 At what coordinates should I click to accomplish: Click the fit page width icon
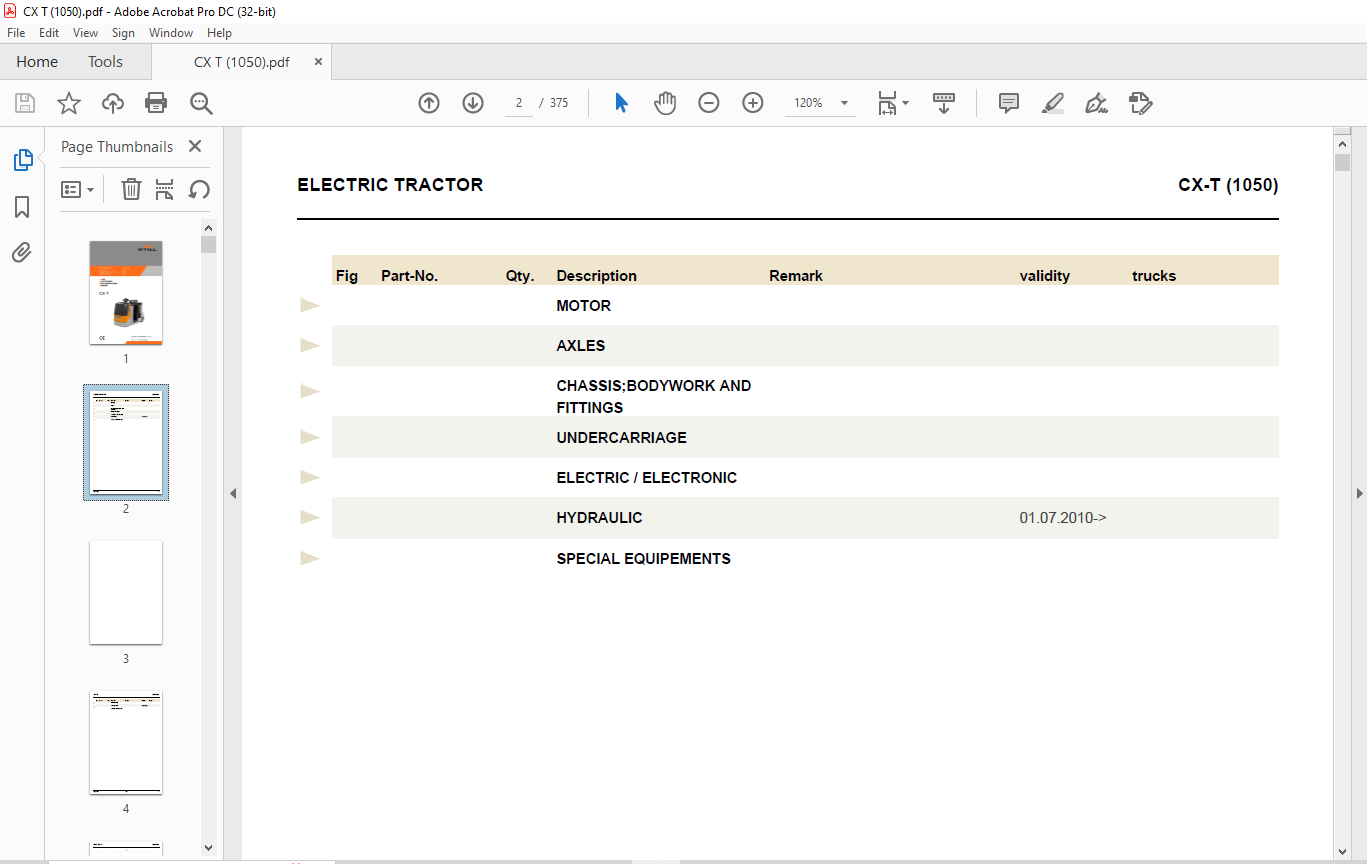pos(887,103)
